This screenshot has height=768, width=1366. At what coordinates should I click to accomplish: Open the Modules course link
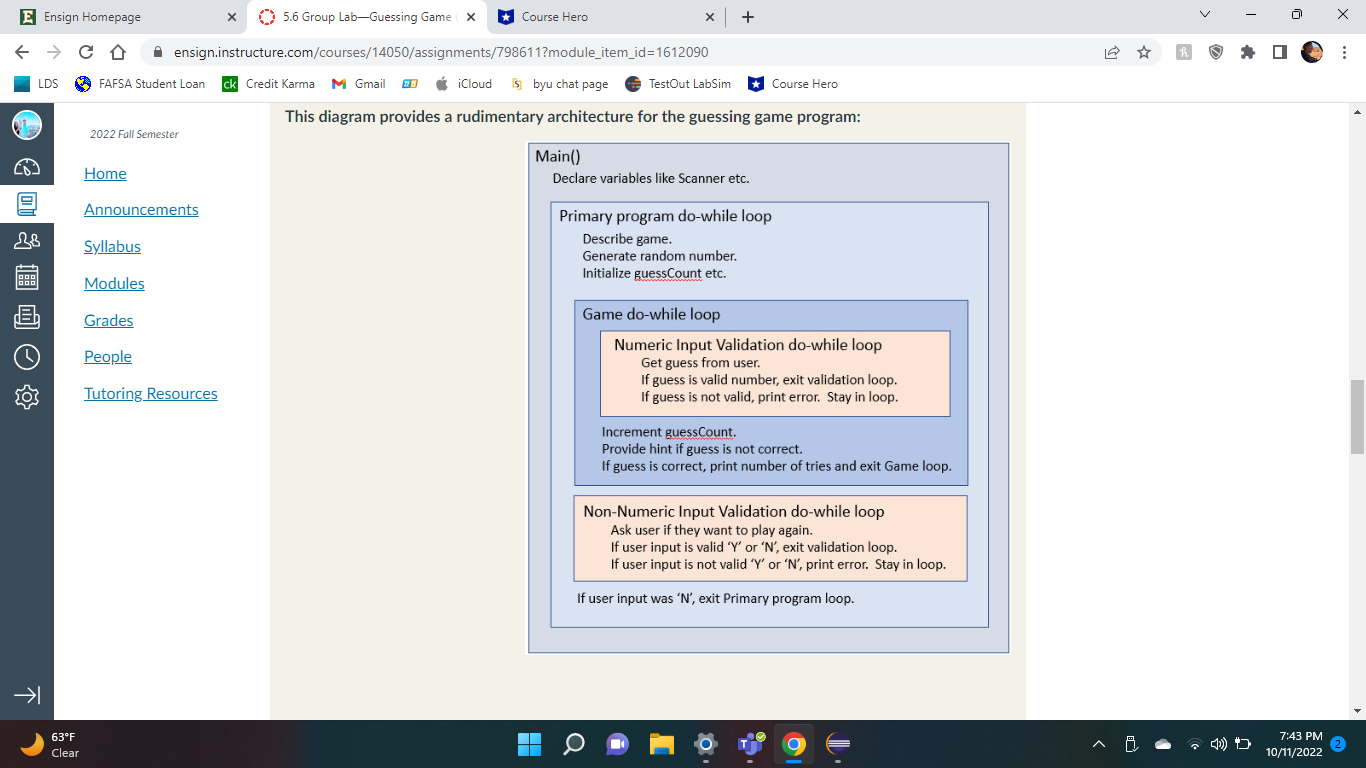(113, 283)
